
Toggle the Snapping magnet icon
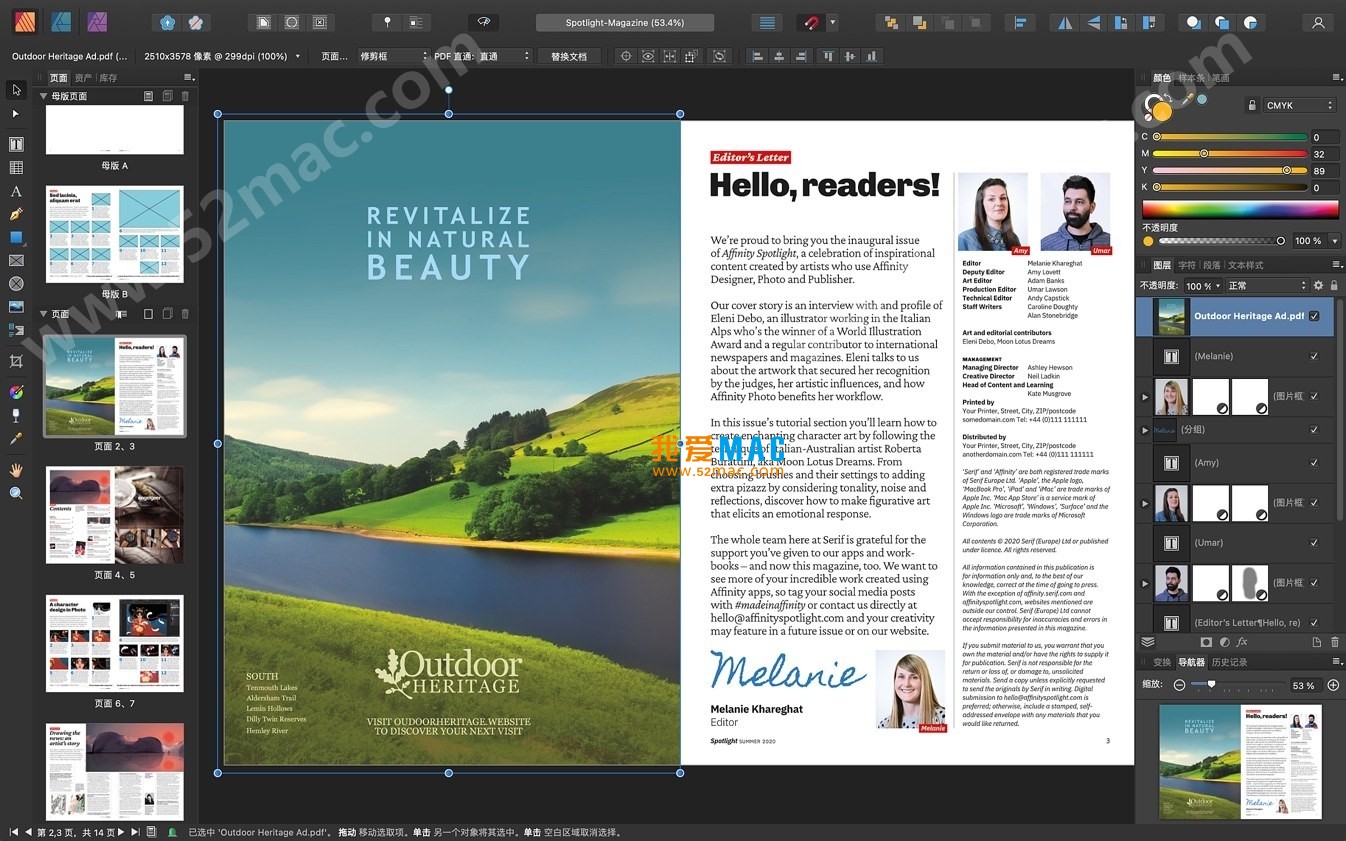point(811,22)
